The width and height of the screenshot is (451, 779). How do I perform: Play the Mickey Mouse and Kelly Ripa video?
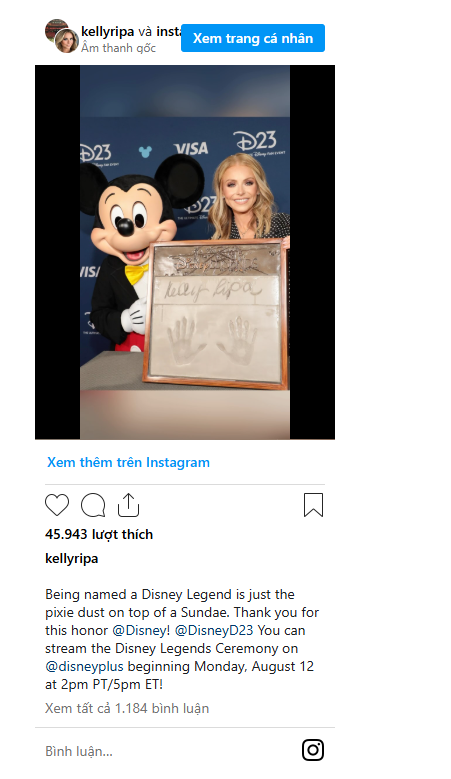click(x=185, y=252)
